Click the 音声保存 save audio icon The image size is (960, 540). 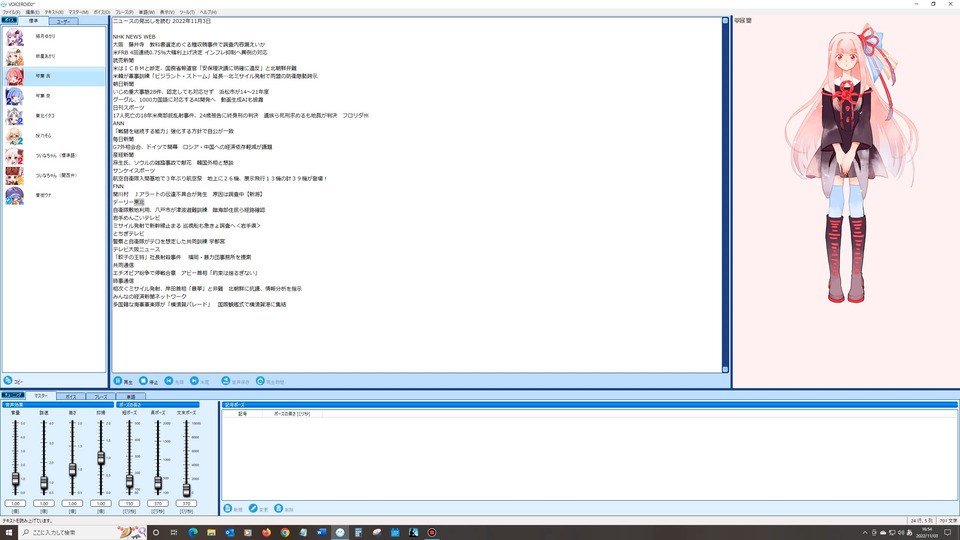point(225,381)
